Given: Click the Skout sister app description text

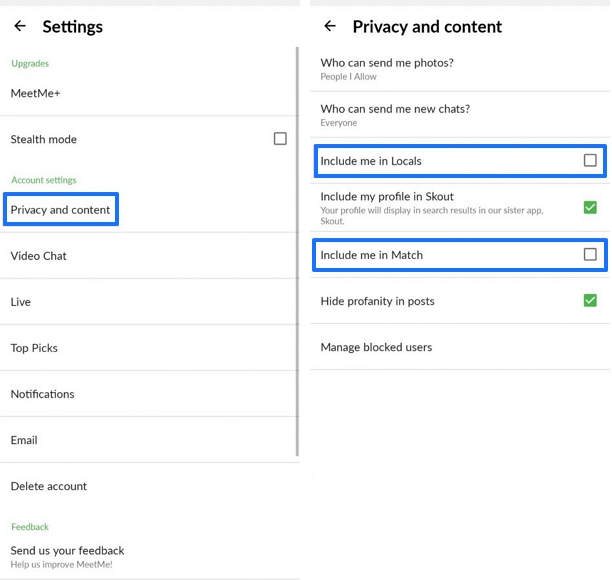Looking at the screenshot, I should click(432, 215).
